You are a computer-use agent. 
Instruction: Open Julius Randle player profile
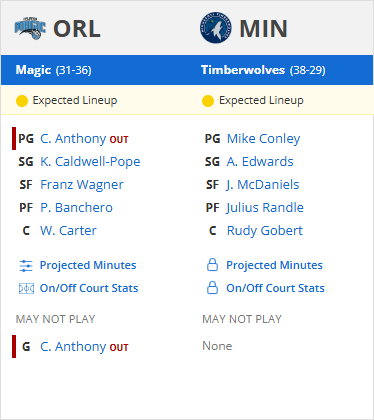[265, 208]
